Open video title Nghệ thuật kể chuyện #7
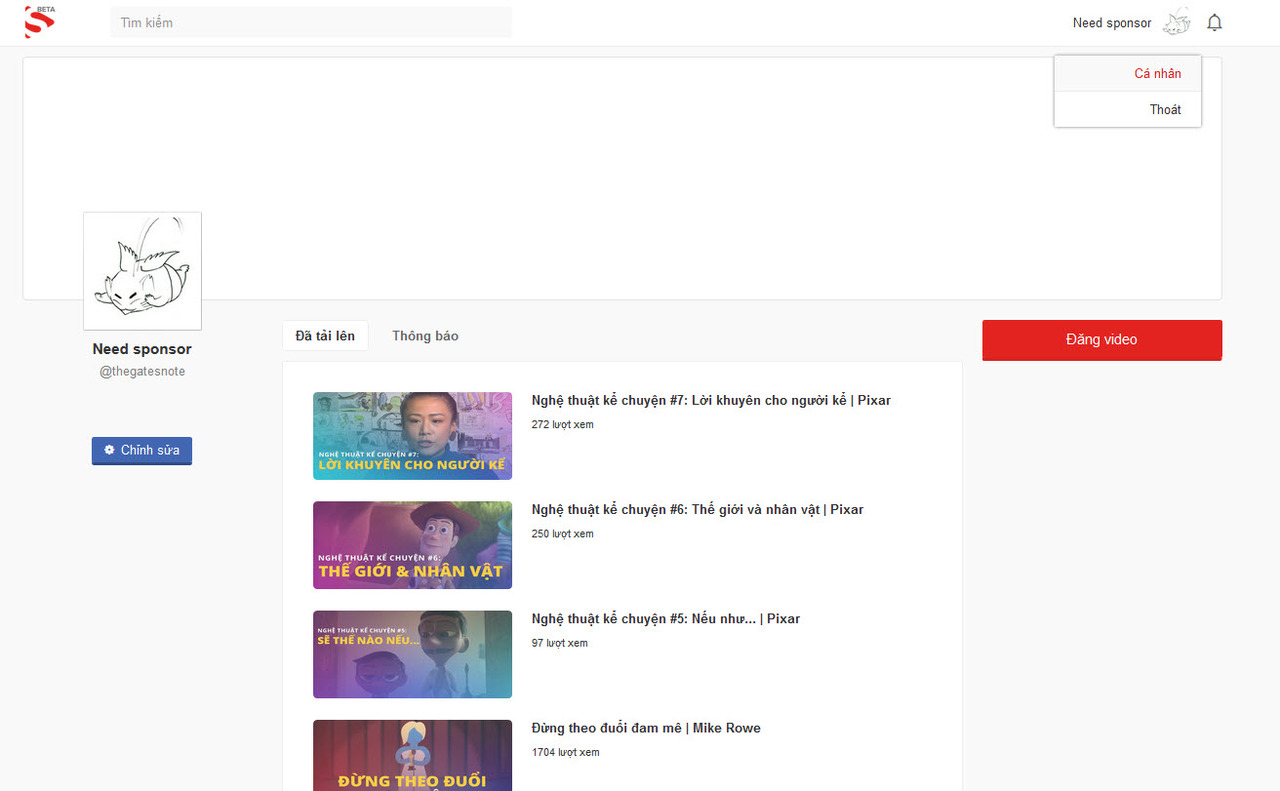The height and width of the screenshot is (791, 1280). (x=711, y=400)
